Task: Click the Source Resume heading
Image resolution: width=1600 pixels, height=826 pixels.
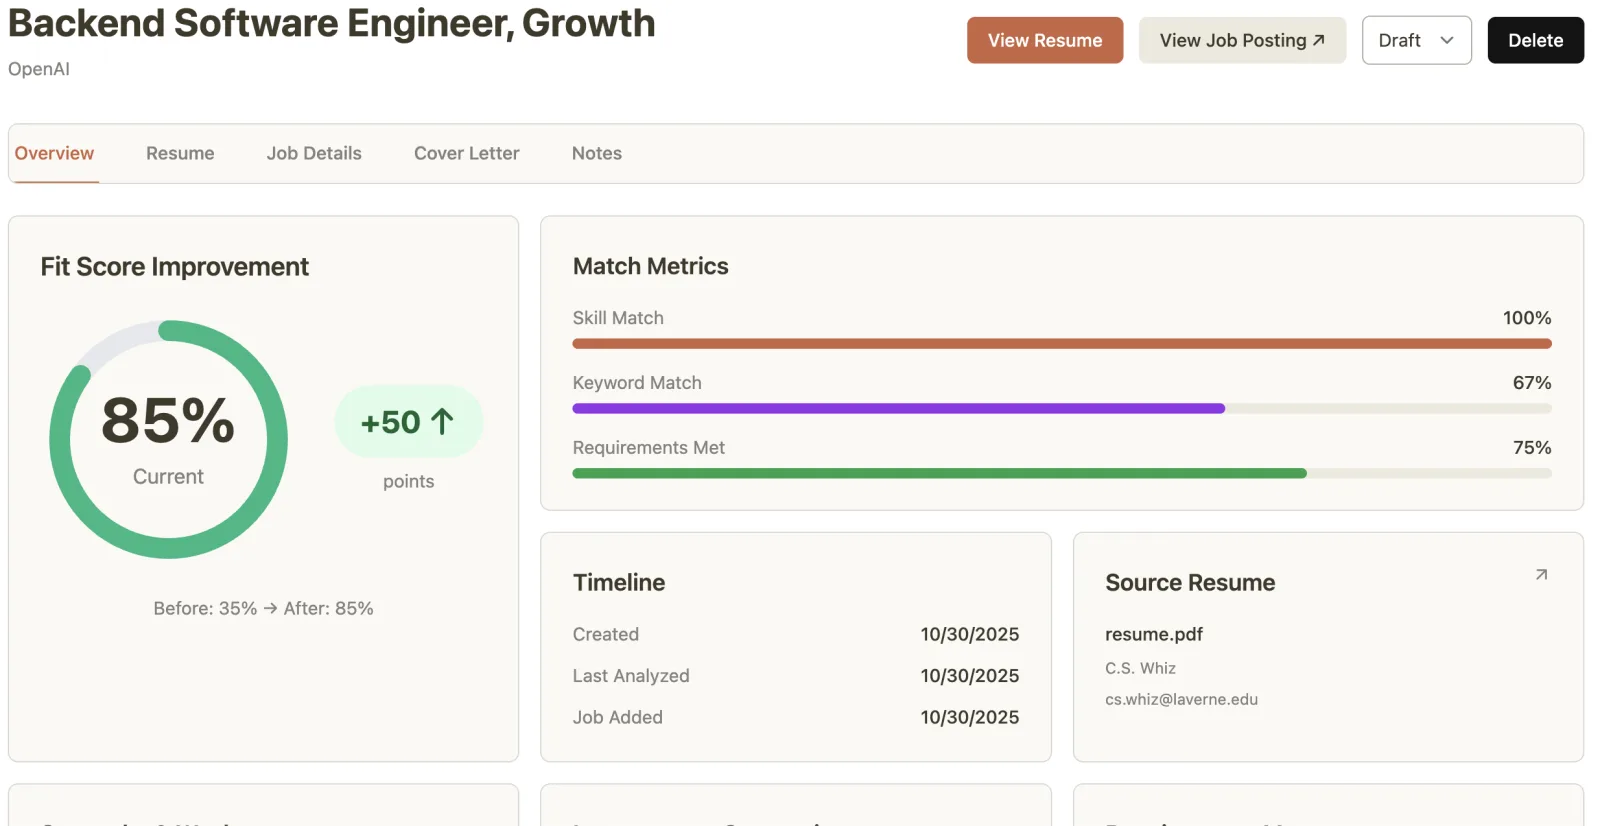Action: point(1190,583)
